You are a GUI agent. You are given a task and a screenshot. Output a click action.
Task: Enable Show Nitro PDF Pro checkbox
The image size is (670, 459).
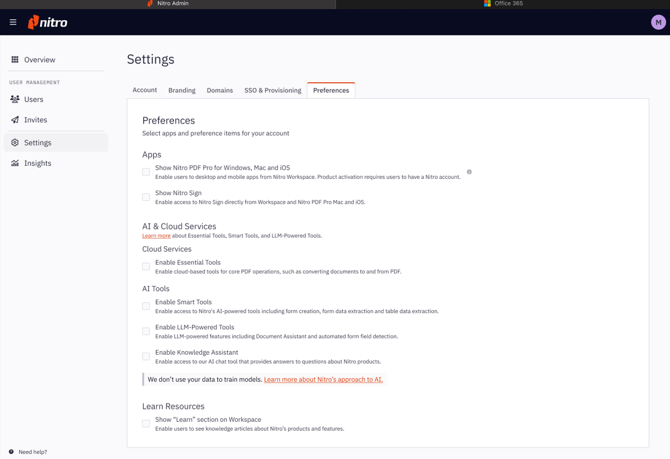pyautogui.click(x=146, y=172)
